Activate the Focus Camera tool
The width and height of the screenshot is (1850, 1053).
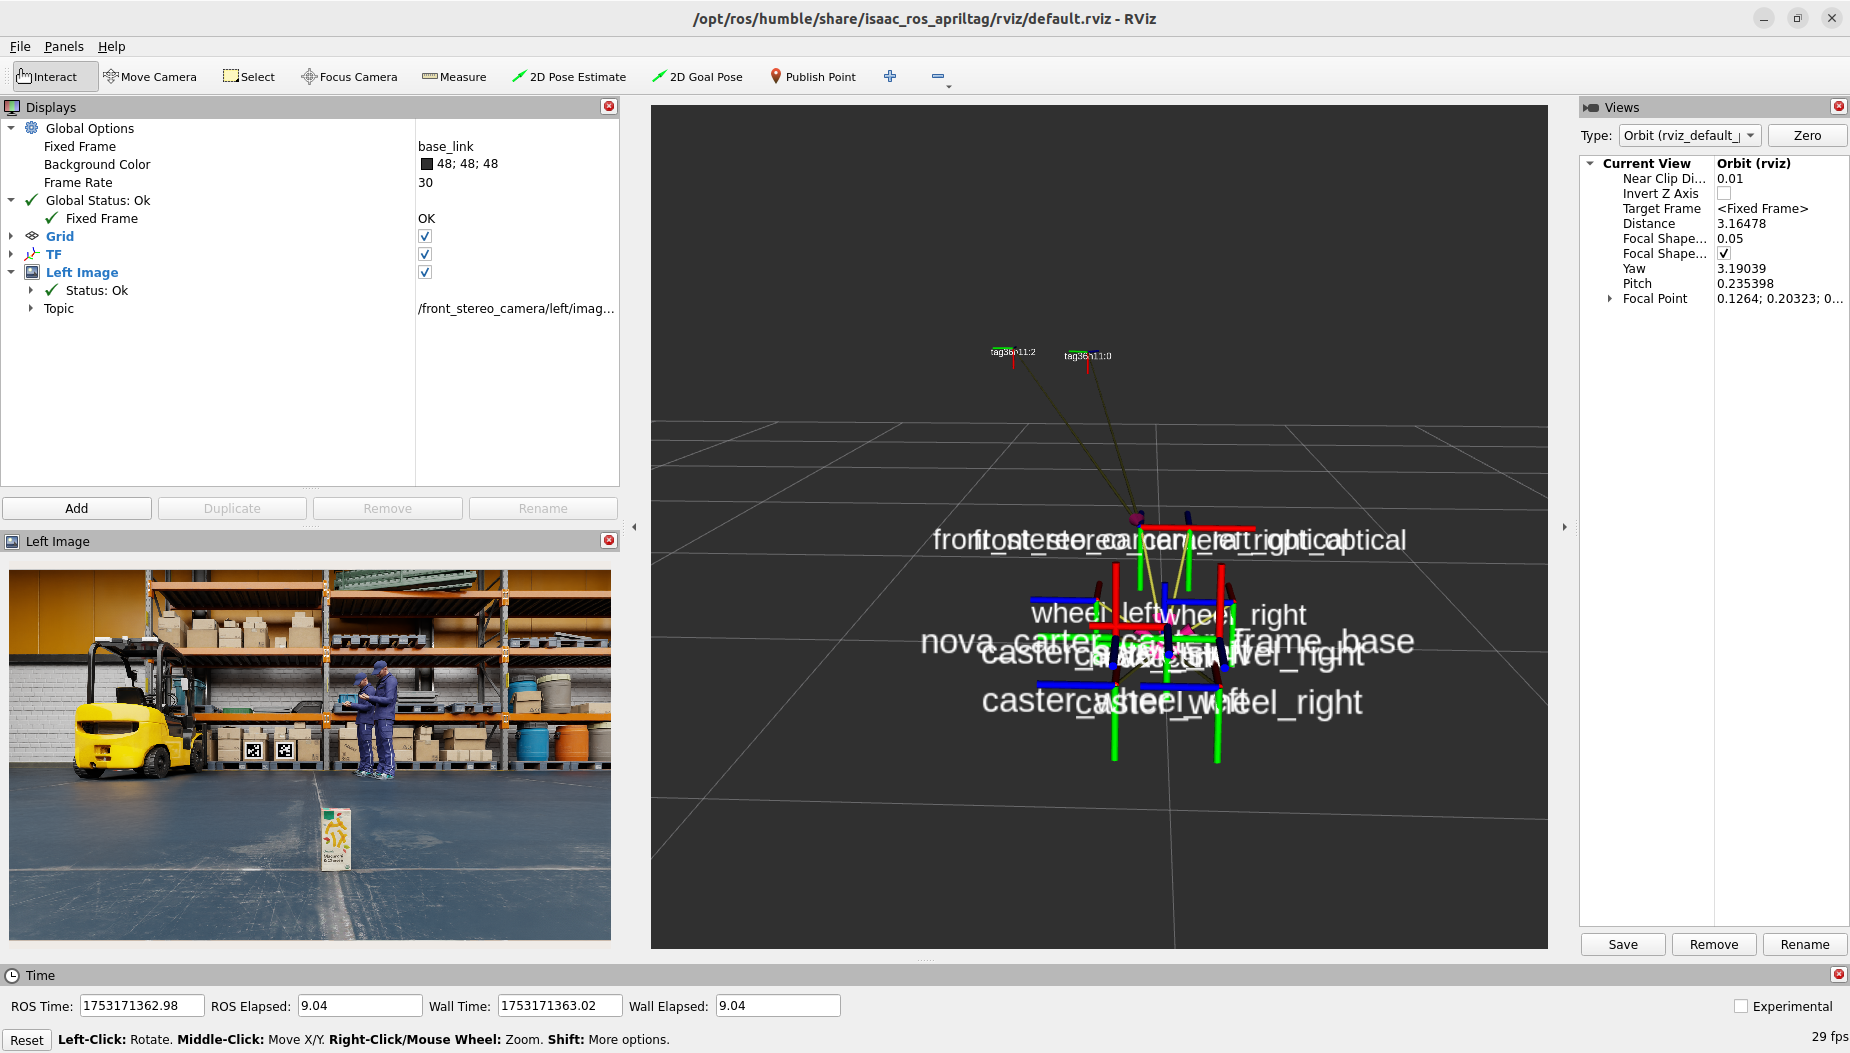point(349,77)
